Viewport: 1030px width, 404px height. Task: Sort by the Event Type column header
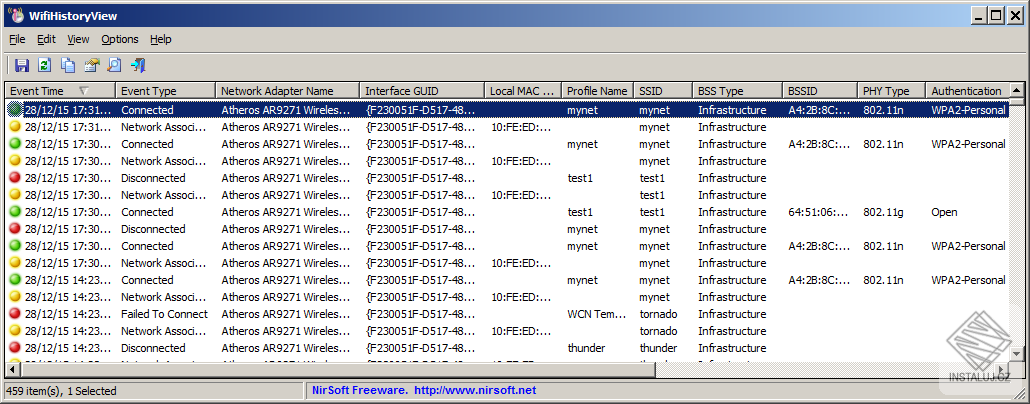pos(166,91)
